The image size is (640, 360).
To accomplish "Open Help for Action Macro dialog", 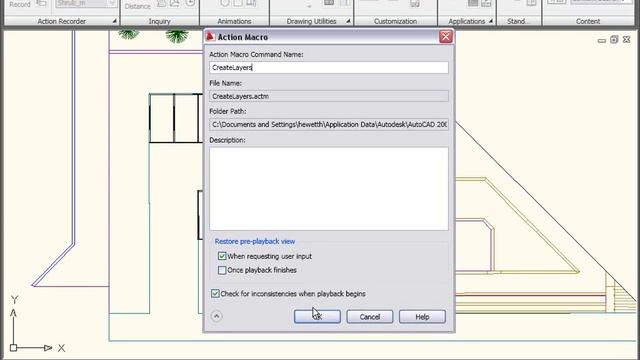I will coord(422,317).
